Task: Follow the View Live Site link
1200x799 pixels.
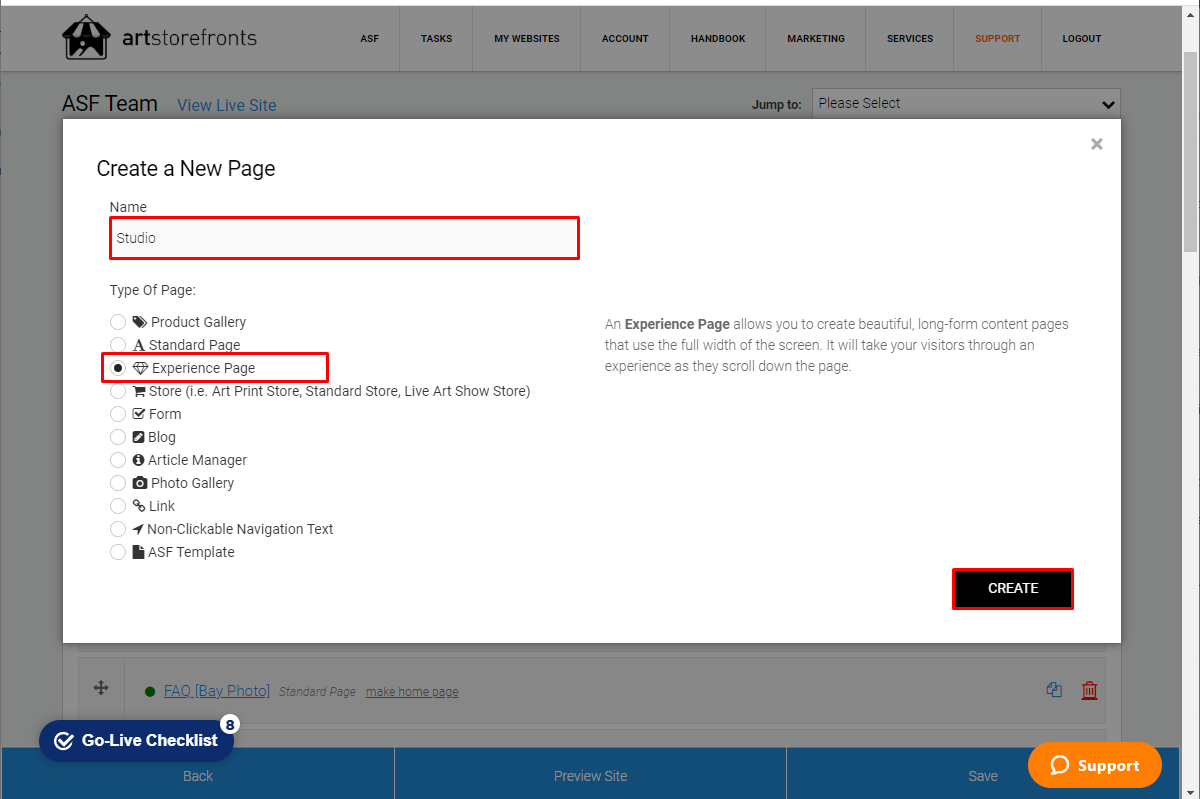Action: click(x=227, y=105)
